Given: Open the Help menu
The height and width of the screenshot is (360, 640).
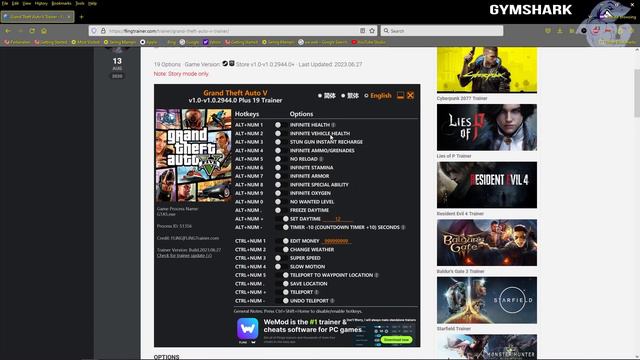Looking at the screenshot, I should pos(93,3).
